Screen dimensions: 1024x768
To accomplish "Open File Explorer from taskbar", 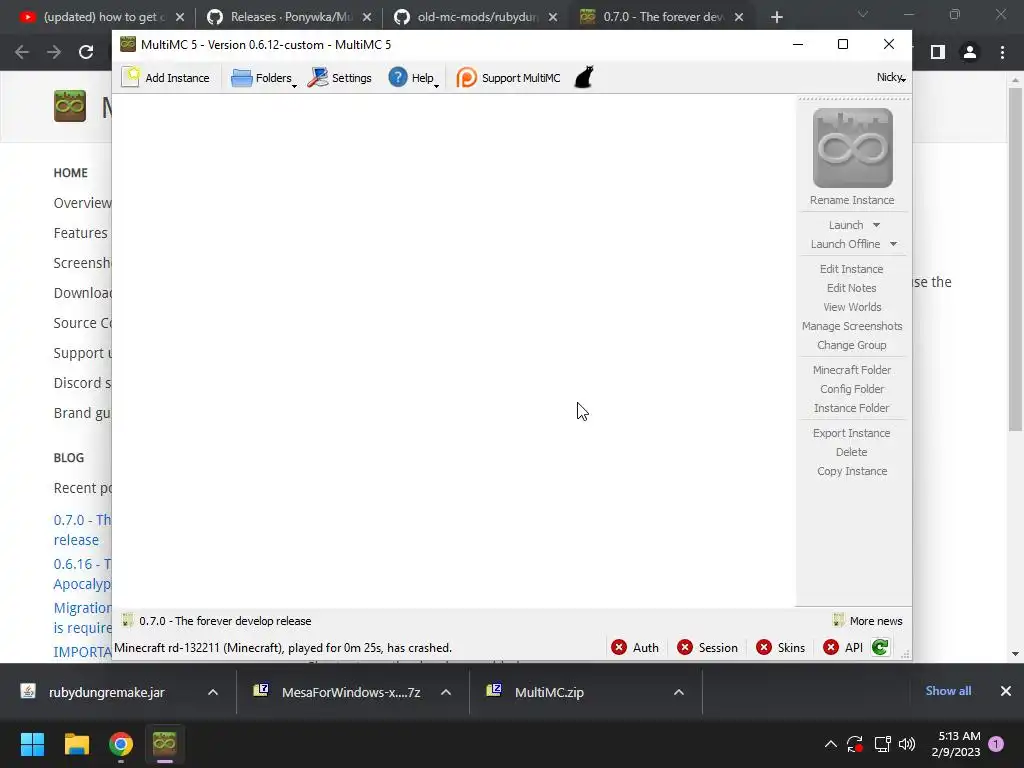I will coord(76,744).
